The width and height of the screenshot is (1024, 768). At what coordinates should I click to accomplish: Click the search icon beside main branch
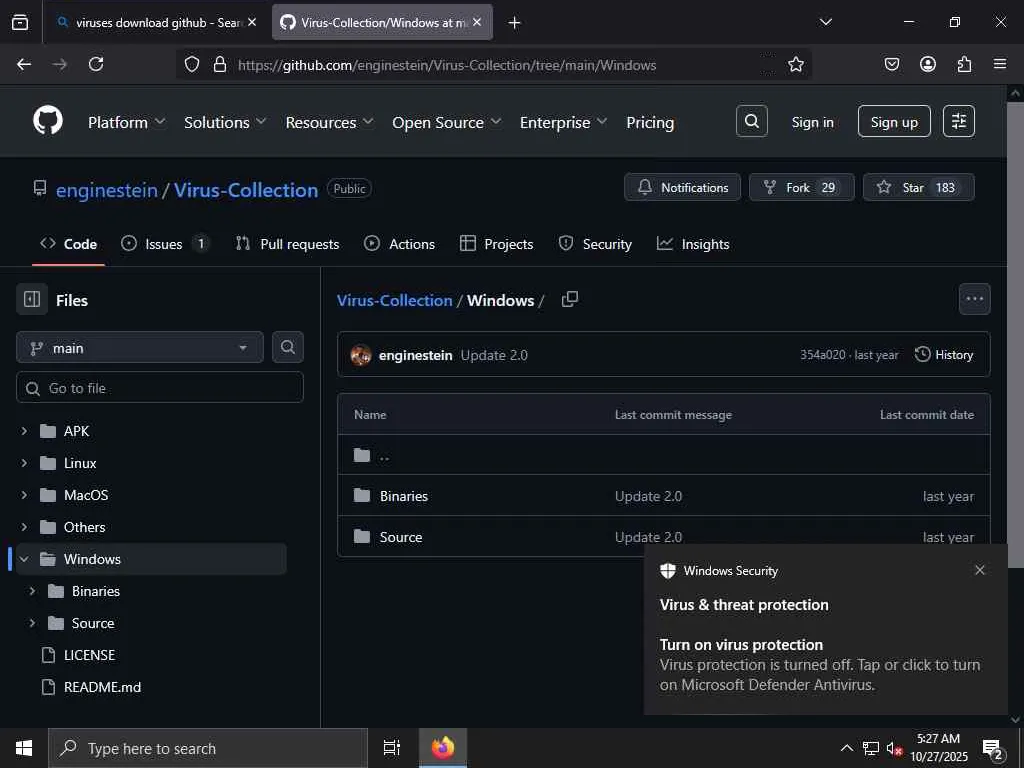287,347
